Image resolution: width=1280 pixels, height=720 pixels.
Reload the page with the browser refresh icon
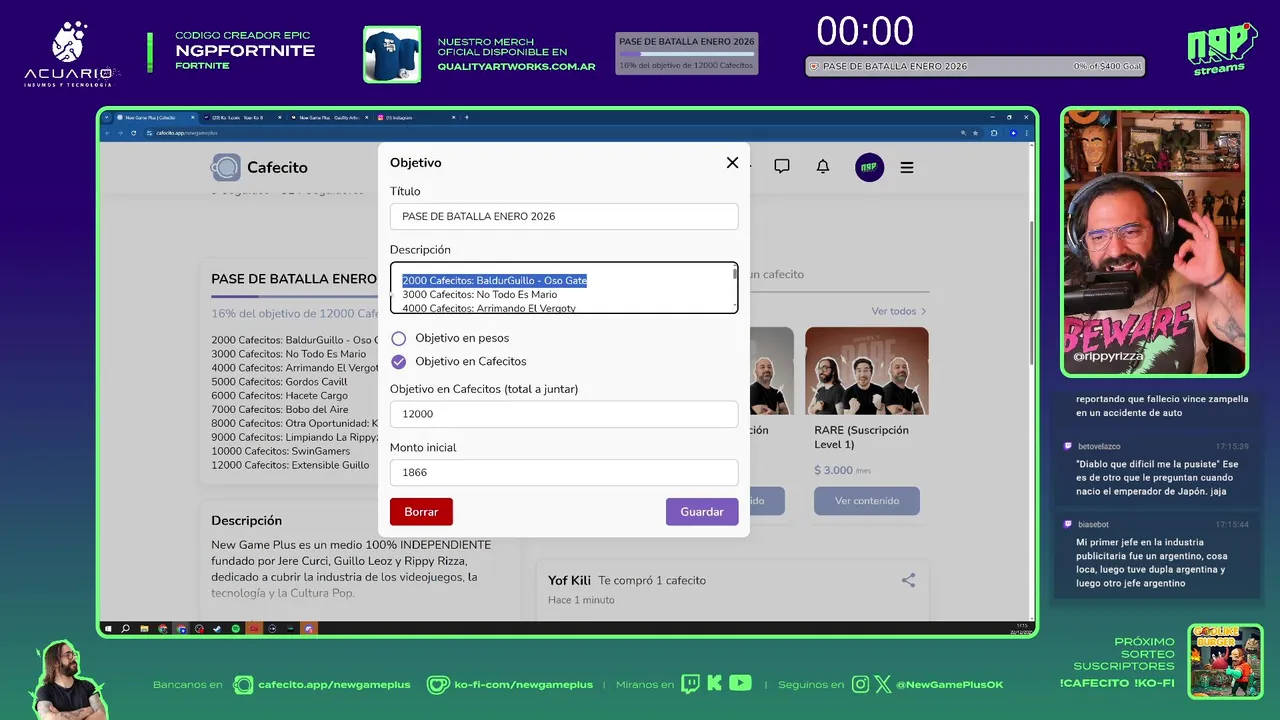pyautogui.click(x=134, y=133)
